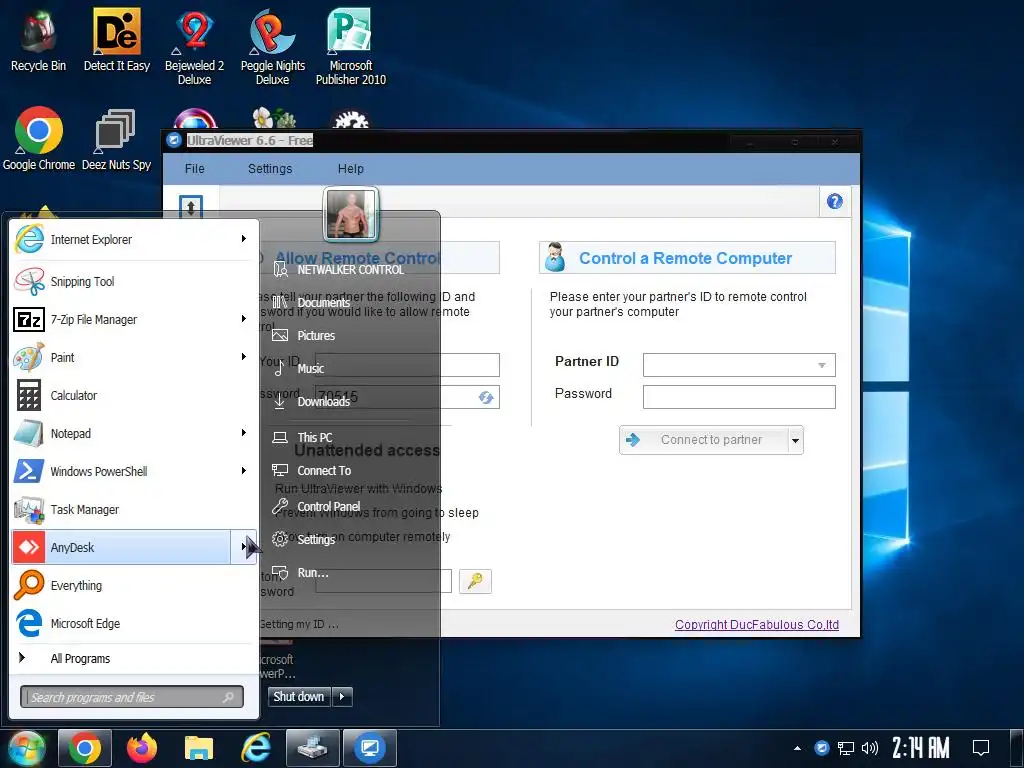Click the volume speaker tray icon
This screenshot has width=1024, height=768.
click(869, 748)
